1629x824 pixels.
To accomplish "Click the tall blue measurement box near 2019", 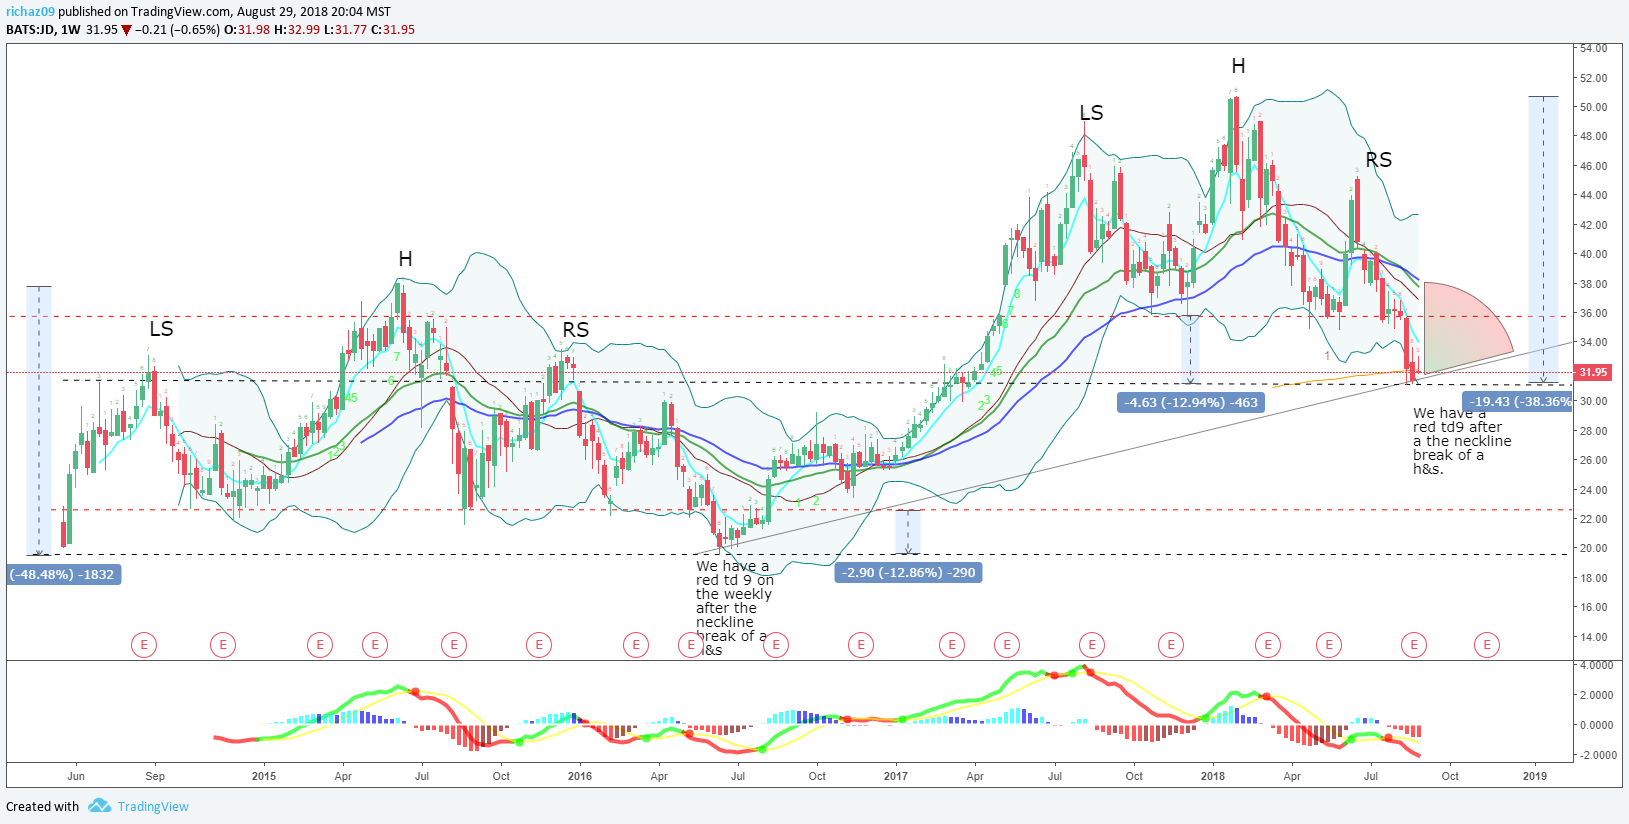I will coord(1543,239).
